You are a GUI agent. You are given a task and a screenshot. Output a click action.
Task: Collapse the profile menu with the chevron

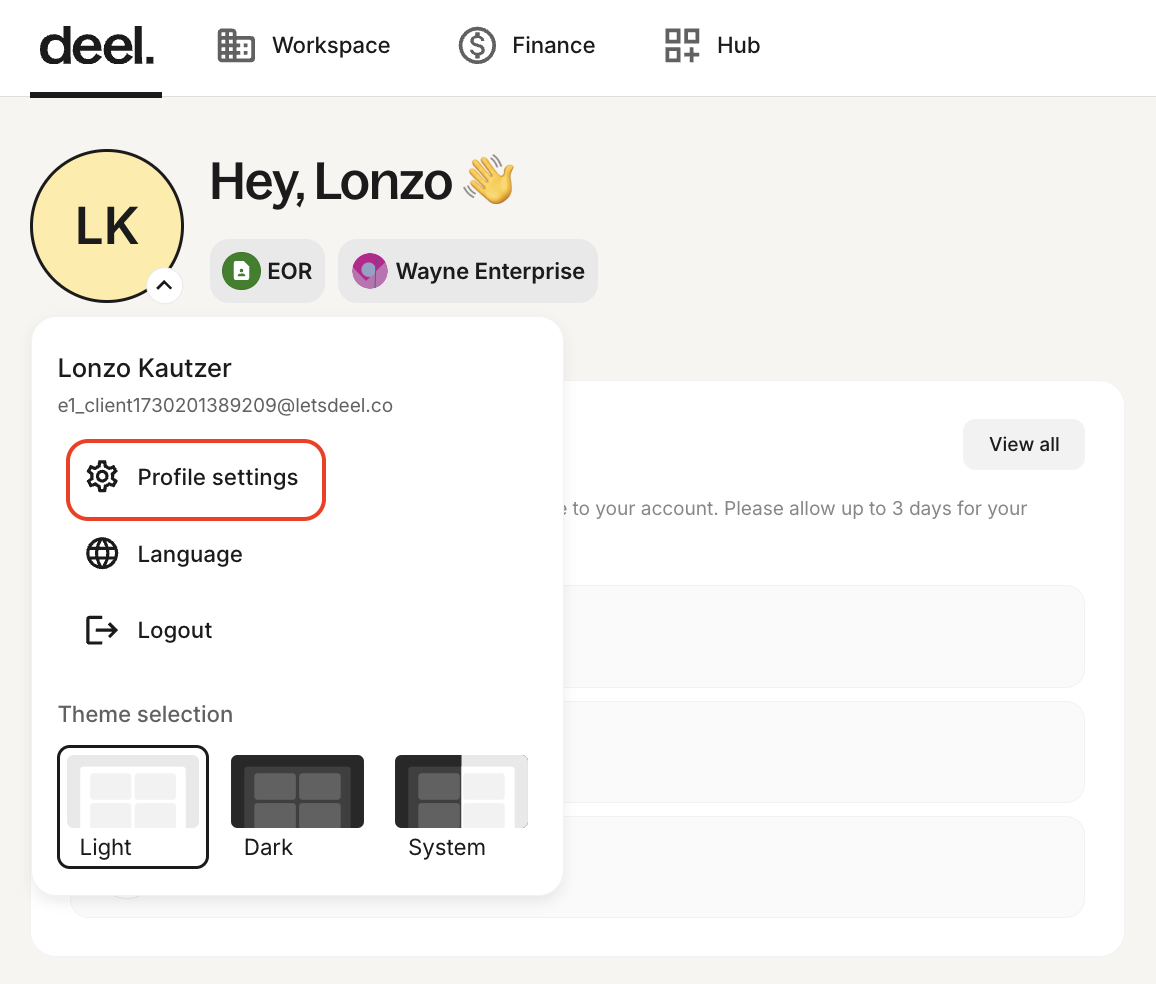(x=165, y=286)
